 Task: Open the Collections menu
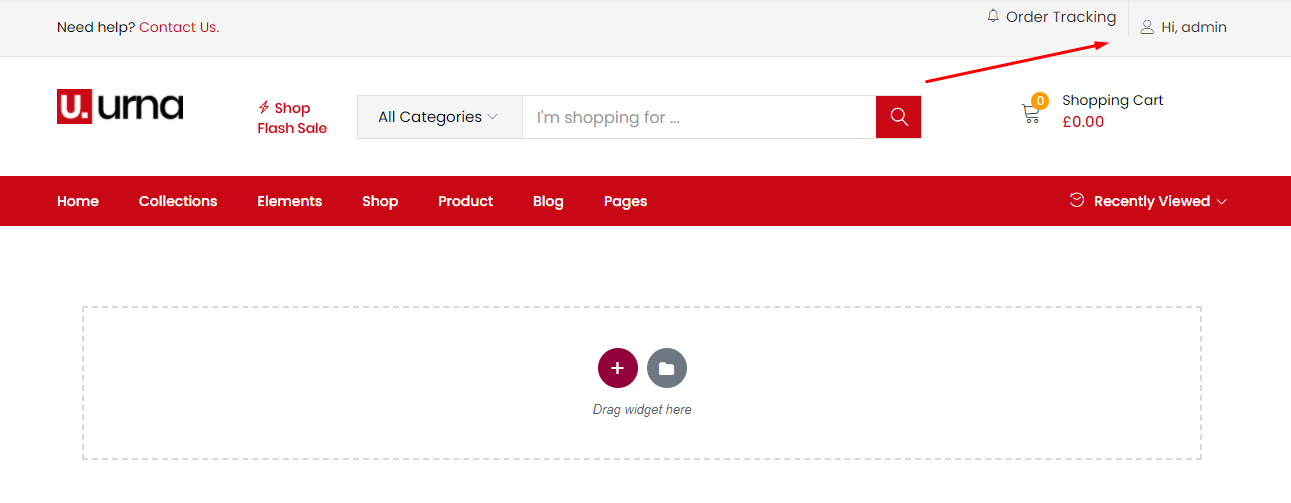point(178,201)
